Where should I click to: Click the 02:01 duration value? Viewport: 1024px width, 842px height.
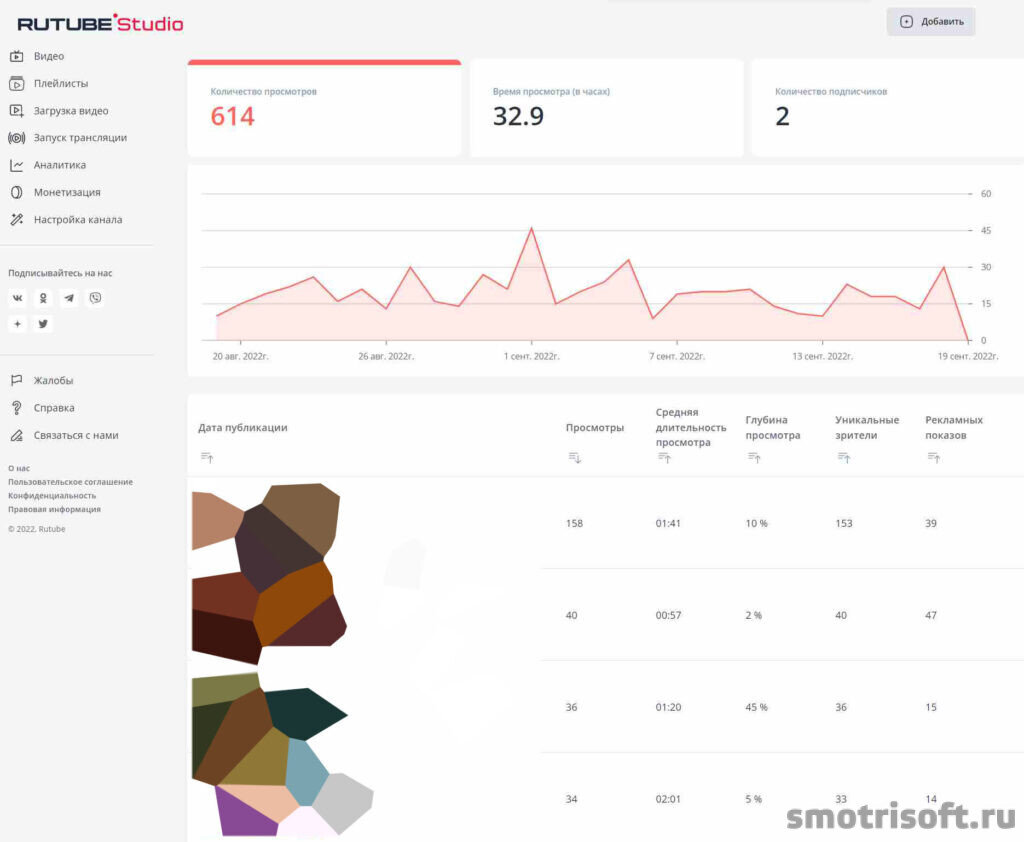[x=668, y=799]
